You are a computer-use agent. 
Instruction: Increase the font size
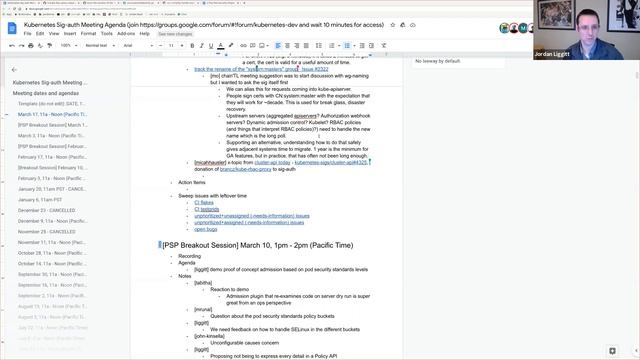(182, 45)
